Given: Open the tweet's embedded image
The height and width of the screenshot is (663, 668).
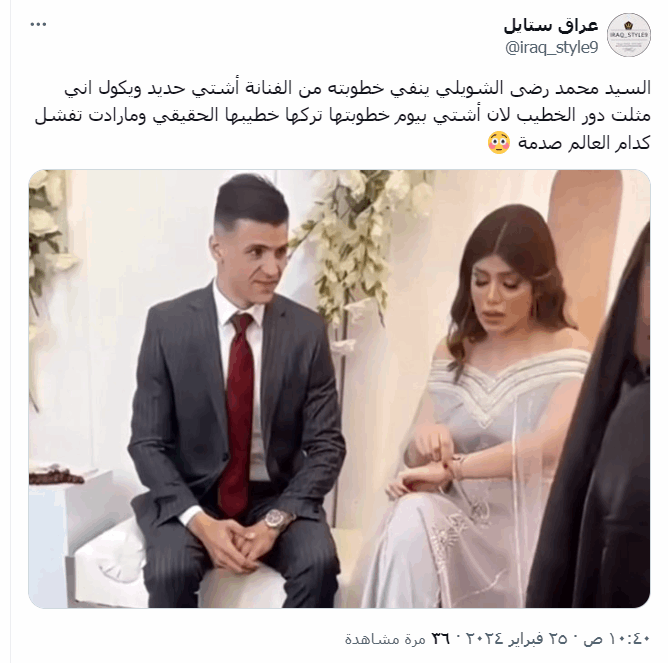Looking at the screenshot, I should [x=339, y=389].
